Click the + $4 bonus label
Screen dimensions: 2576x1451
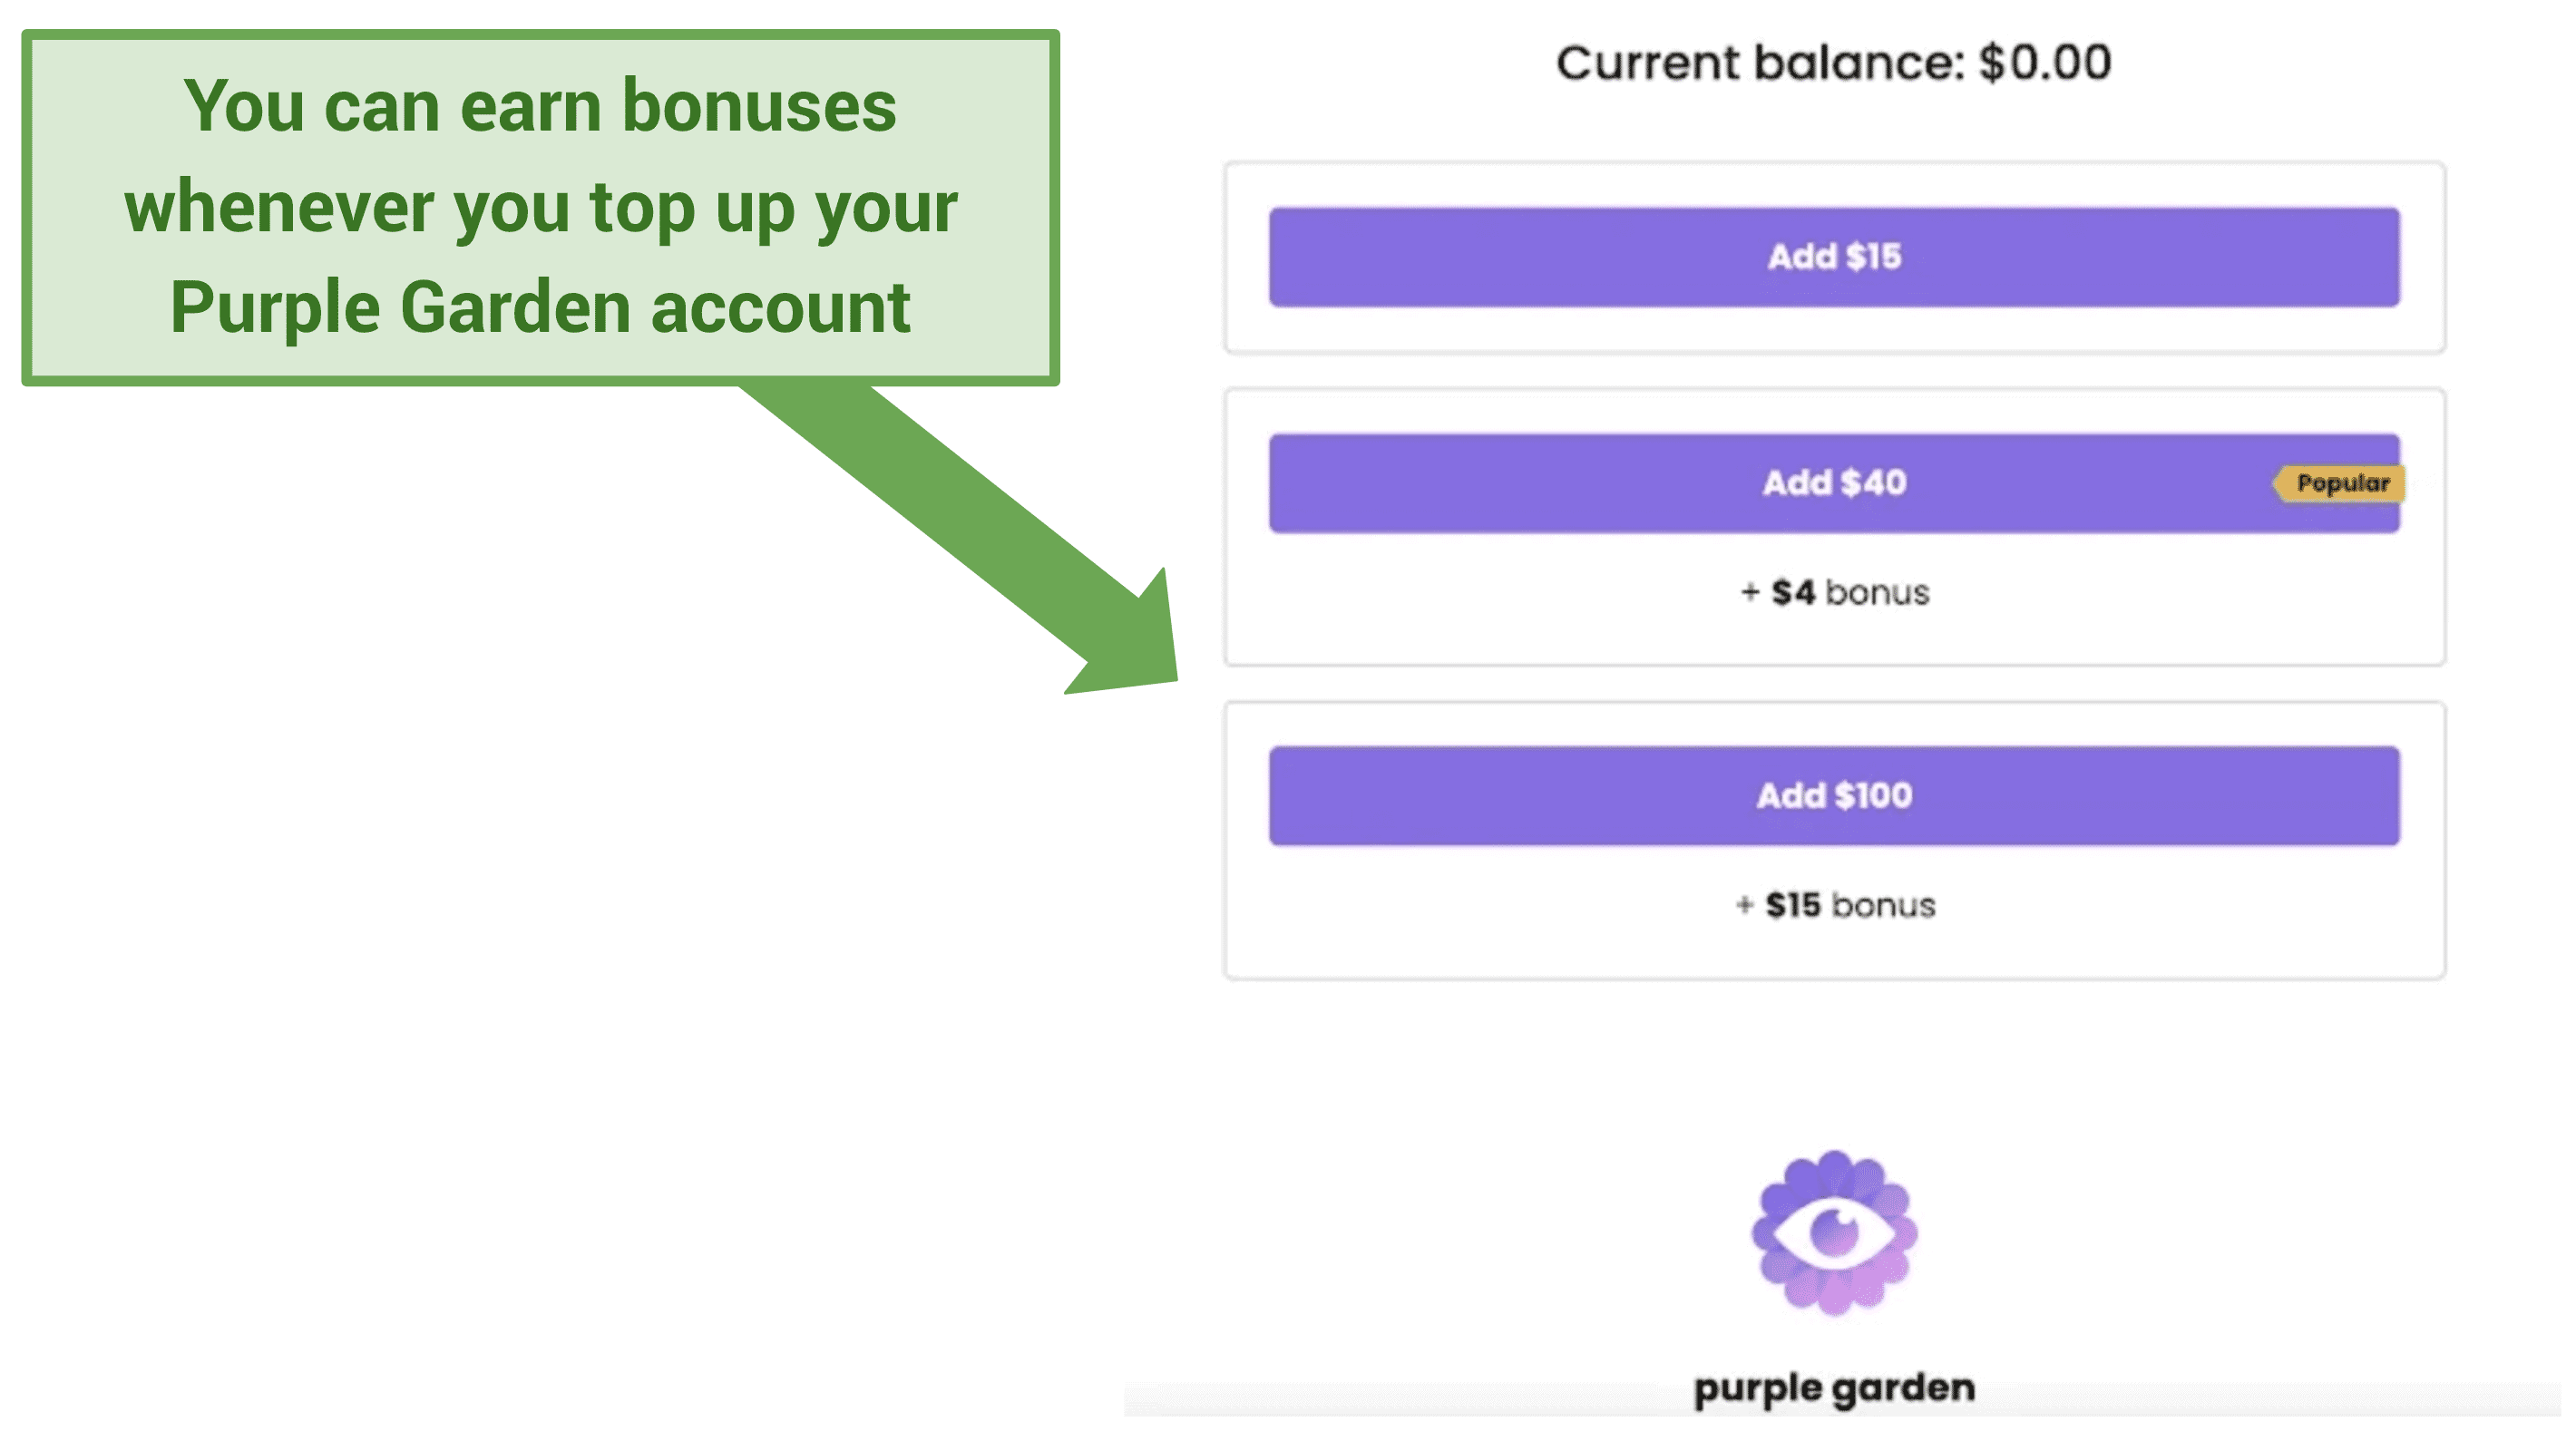coord(1835,592)
